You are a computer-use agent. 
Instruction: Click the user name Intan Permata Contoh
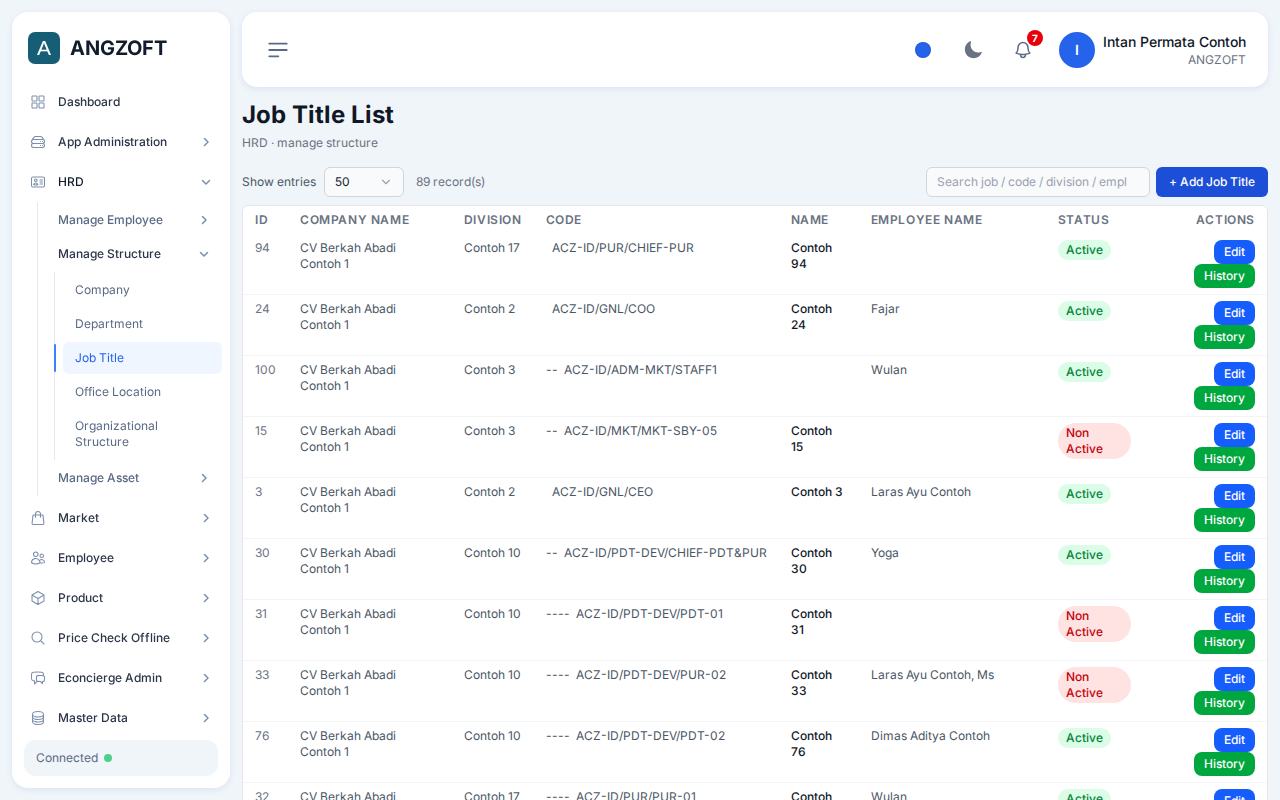[1174, 42]
